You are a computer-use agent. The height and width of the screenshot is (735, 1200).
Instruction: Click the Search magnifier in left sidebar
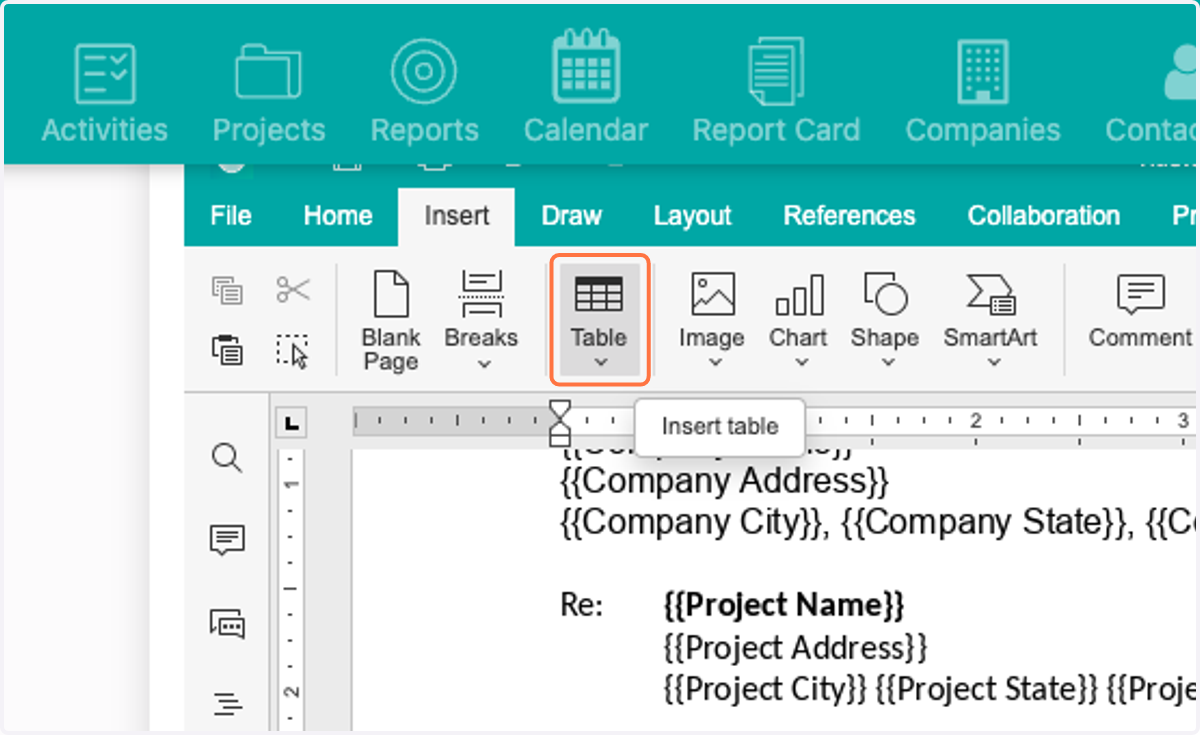pos(227,460)
